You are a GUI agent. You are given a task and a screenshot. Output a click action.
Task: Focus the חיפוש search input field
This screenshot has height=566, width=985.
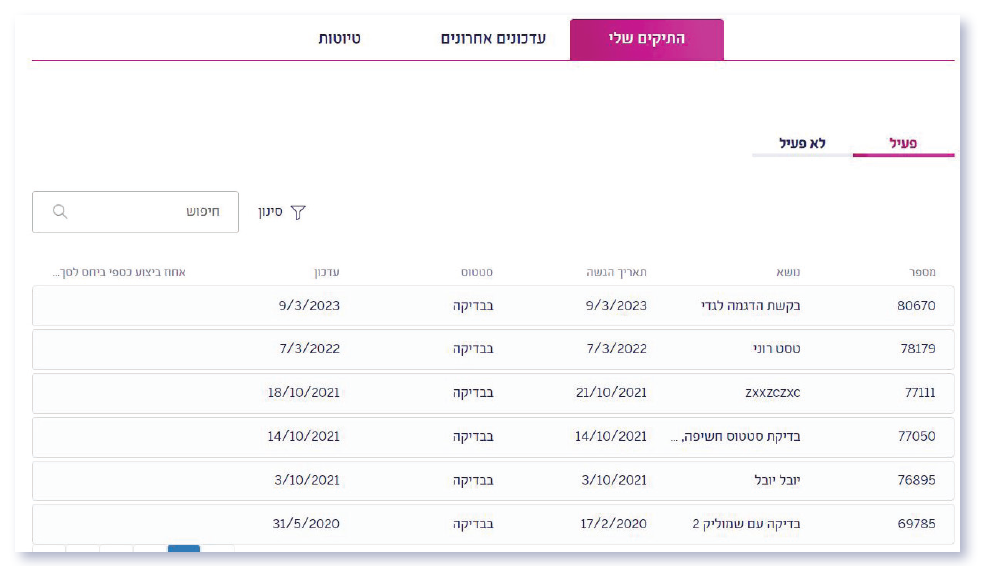tap(150, 212)
